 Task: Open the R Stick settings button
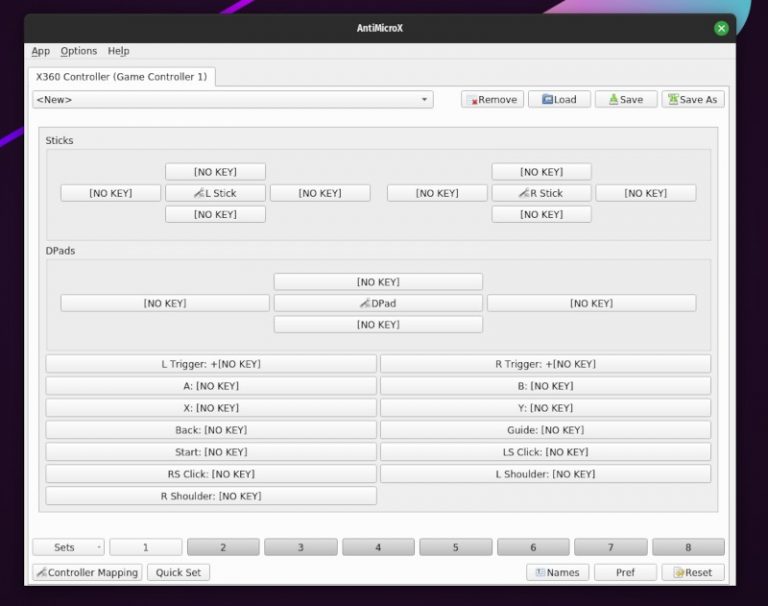tap(542, 193)
